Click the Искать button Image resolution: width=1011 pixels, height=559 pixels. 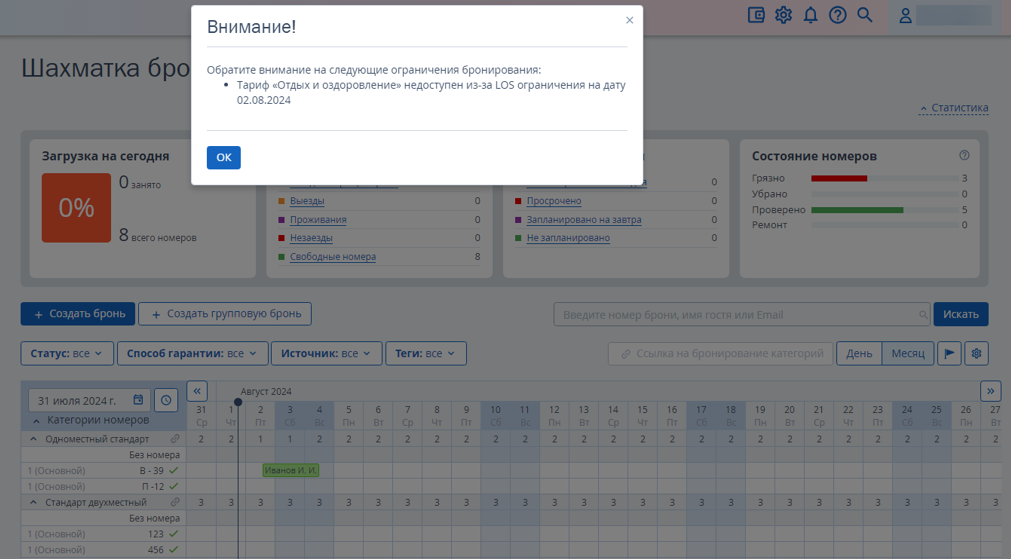pos(961,314)
